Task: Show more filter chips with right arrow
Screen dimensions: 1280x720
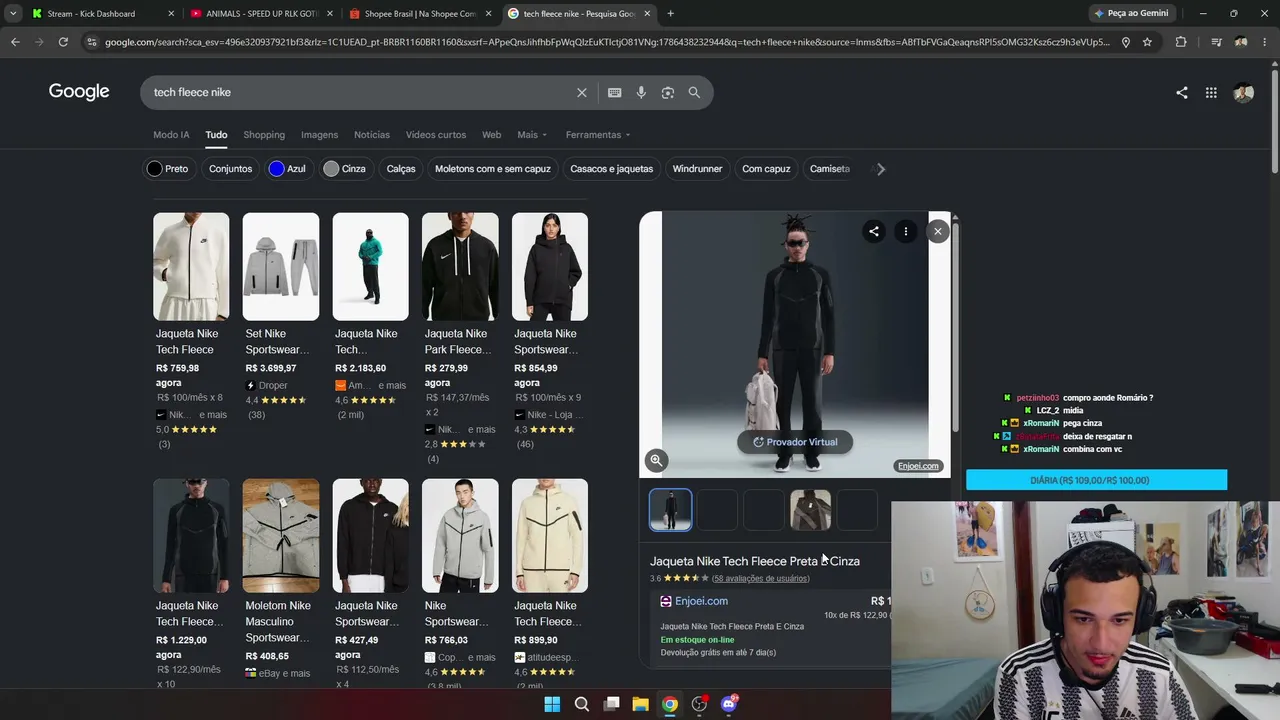Action: [x=881, y=169]
